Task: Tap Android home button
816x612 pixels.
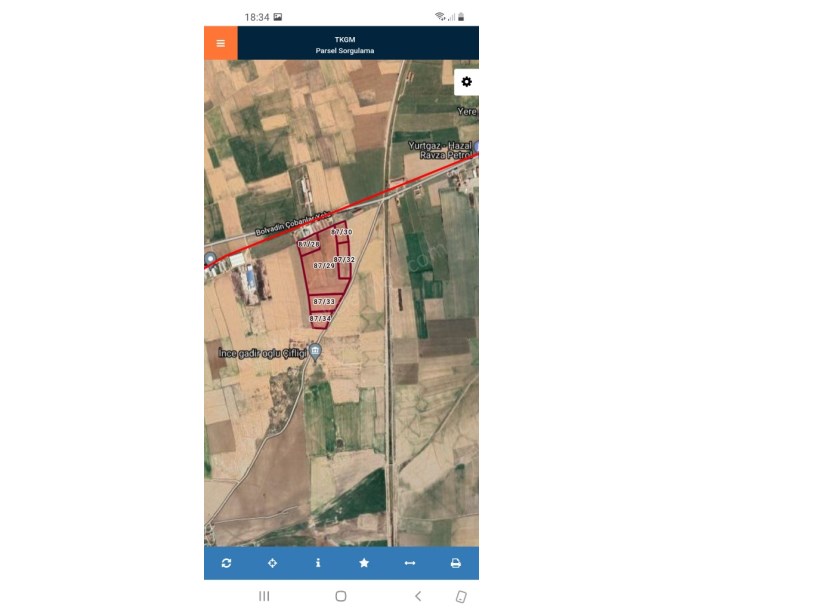Action: [341, 596]
